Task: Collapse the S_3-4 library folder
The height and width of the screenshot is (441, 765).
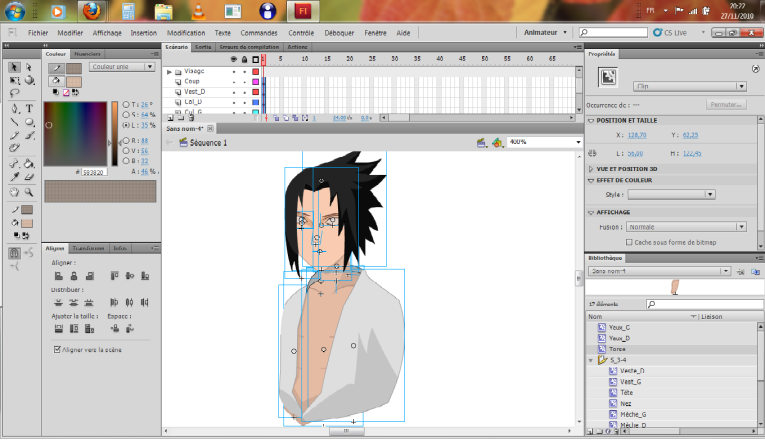Action: point(591,360)
